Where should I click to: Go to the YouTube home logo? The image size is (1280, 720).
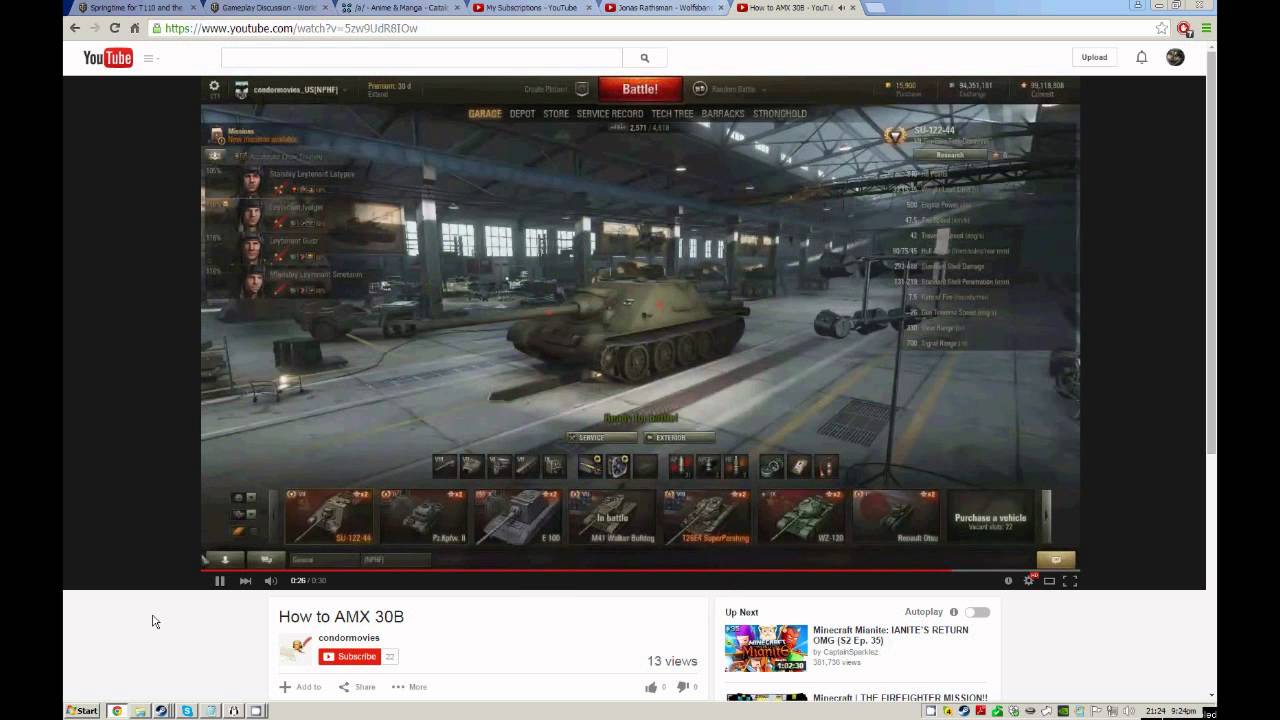108,58
